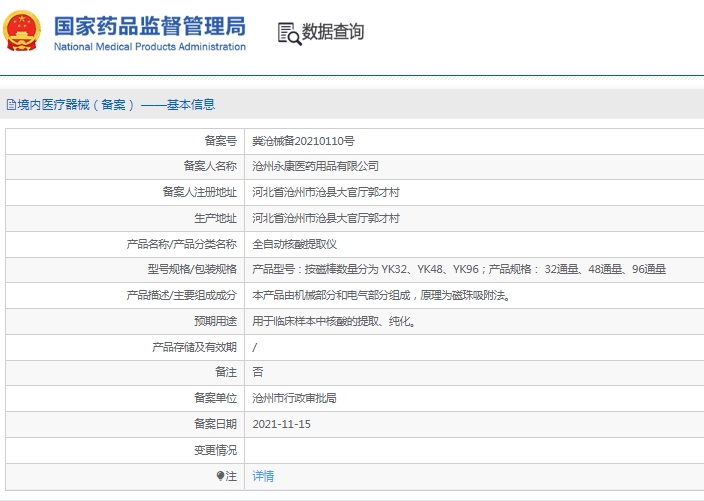Click the 备案人名称 label
Viewport: 704px width, 501px height.
point(210,167)
